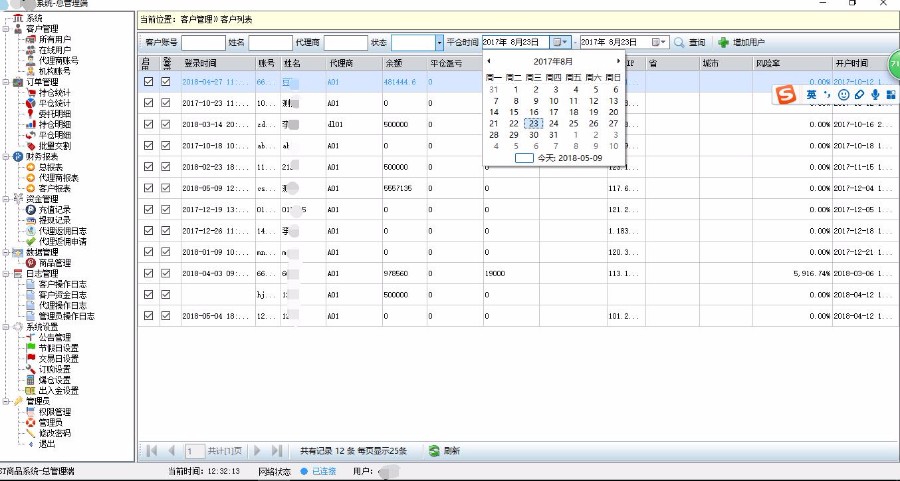Open 机构账号 in the tree

[55, 71]
